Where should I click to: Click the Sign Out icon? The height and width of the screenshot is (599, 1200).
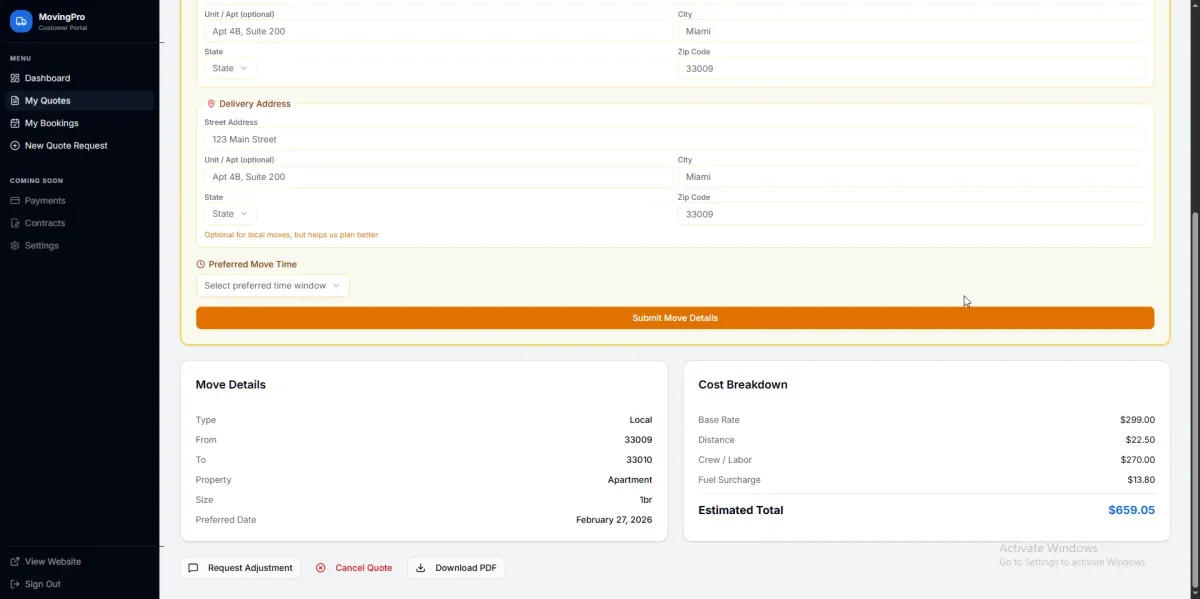[15, 584]
